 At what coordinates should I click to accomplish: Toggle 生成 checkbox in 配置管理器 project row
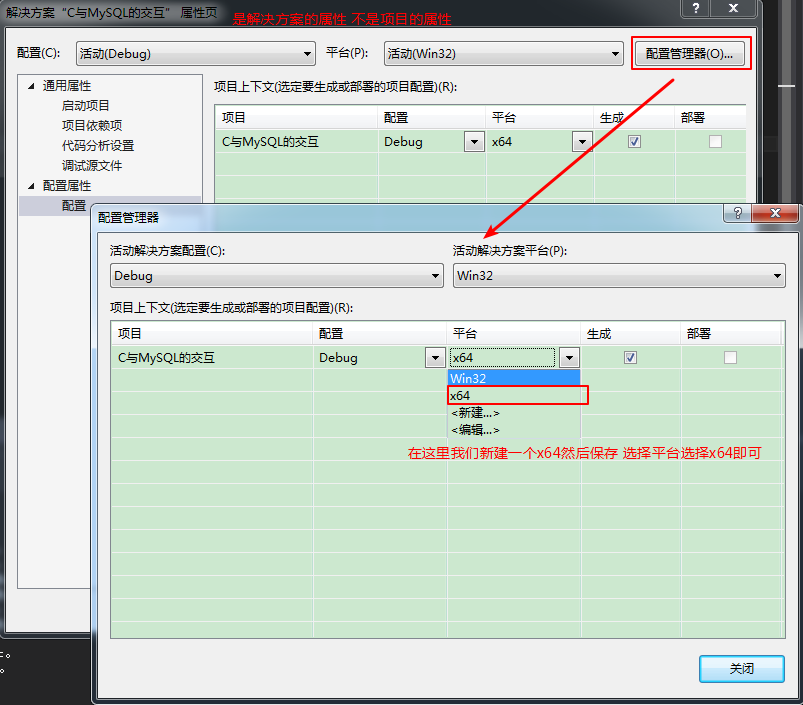(x=630, y=357)
